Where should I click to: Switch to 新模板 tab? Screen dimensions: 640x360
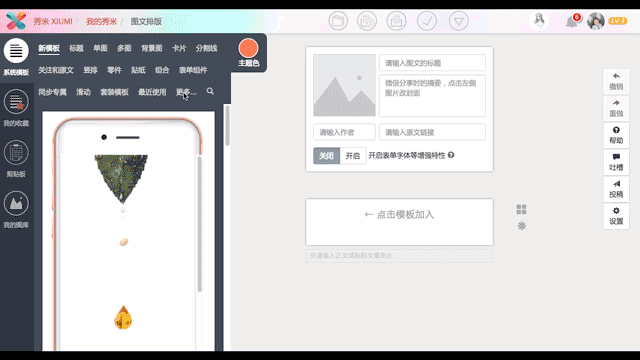49,49
